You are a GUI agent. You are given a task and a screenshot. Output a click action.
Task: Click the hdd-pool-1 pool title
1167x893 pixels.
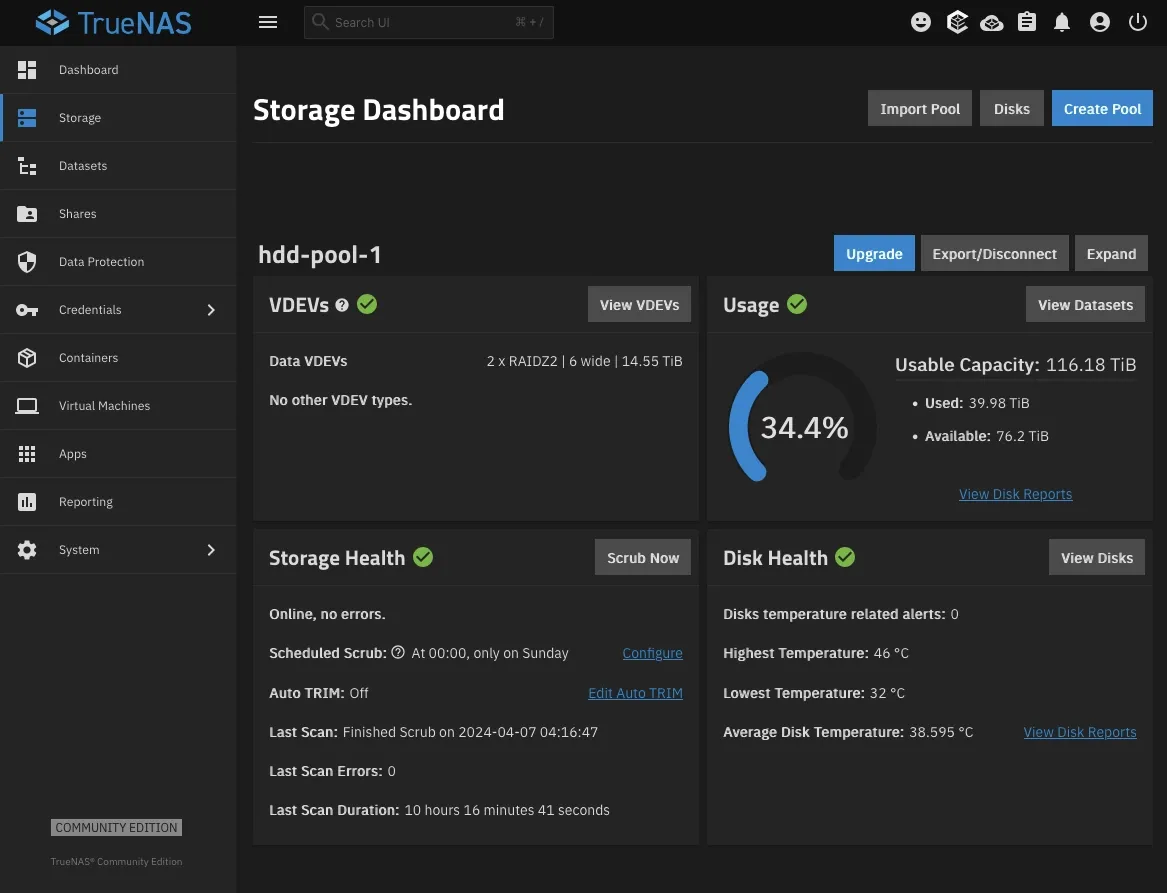pos(320,255)
